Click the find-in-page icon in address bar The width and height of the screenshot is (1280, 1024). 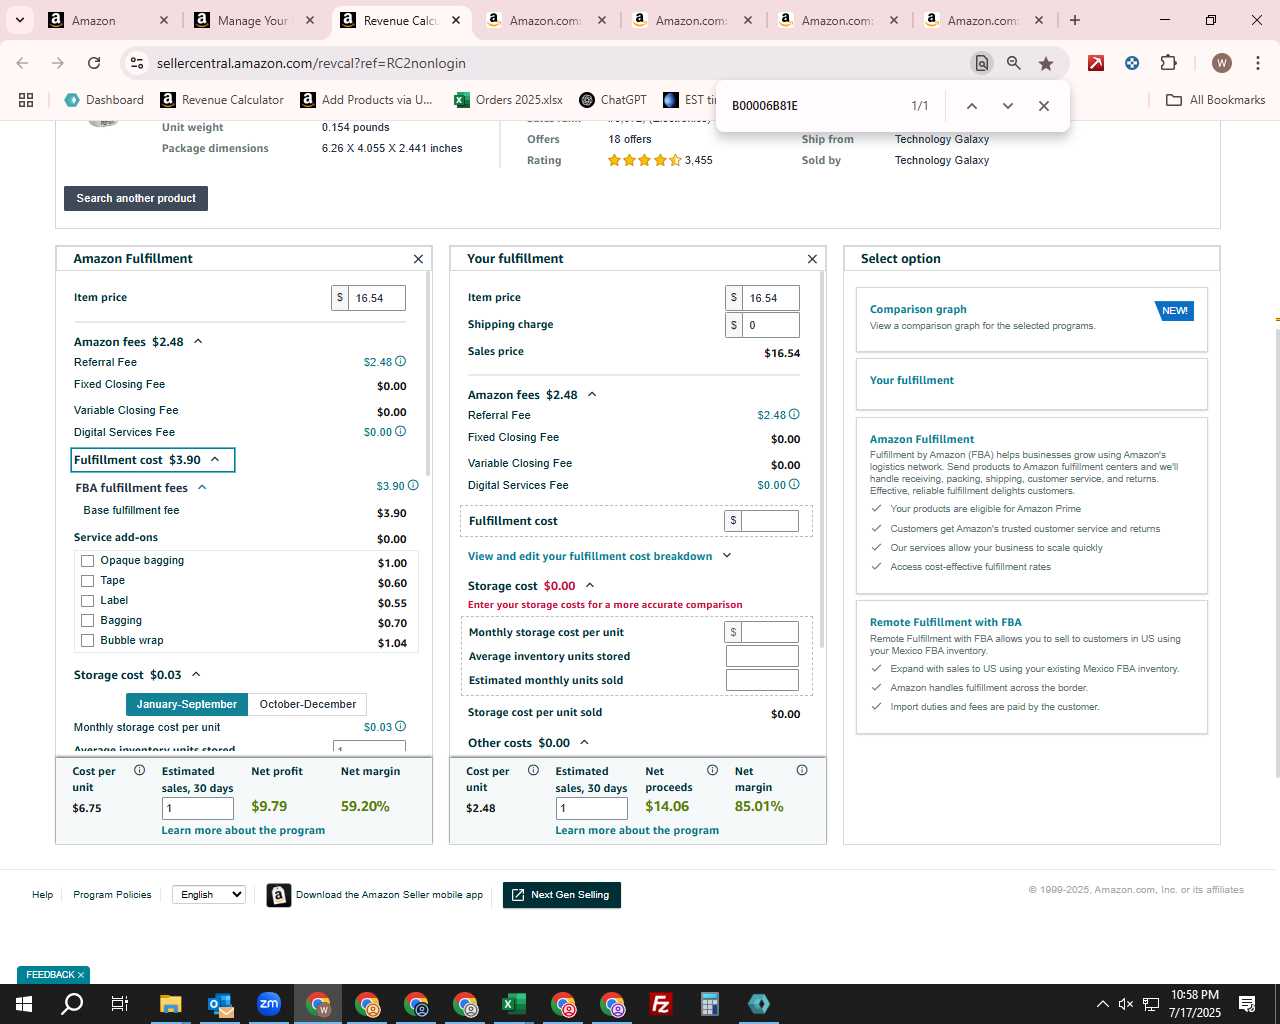tap(982, 63)
